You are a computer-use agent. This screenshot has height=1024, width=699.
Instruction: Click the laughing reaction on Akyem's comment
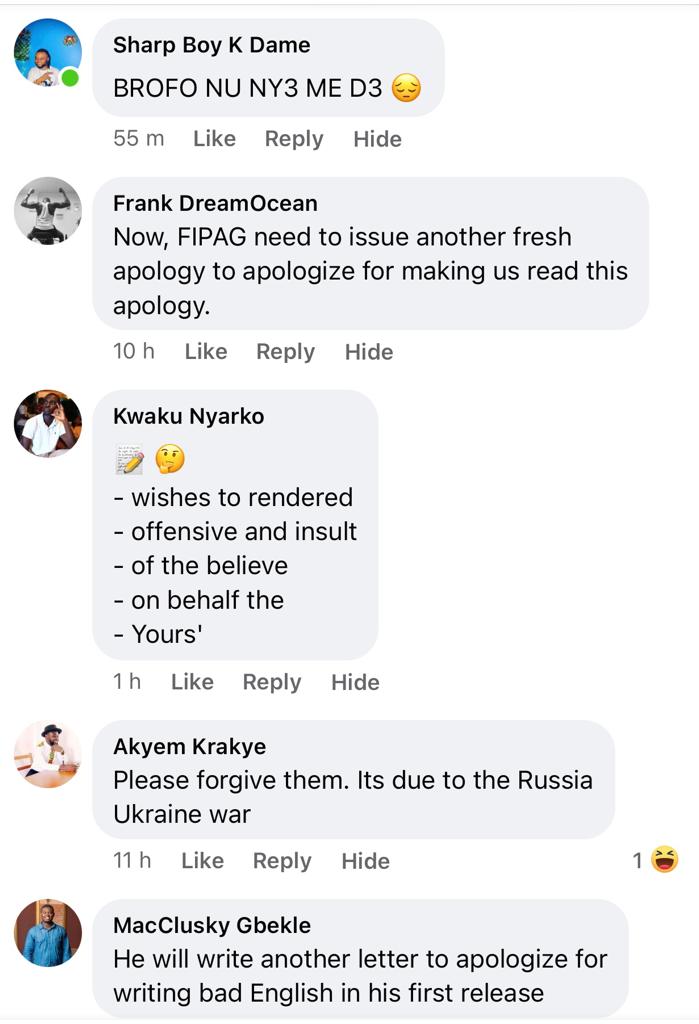(x=664, y=859)
